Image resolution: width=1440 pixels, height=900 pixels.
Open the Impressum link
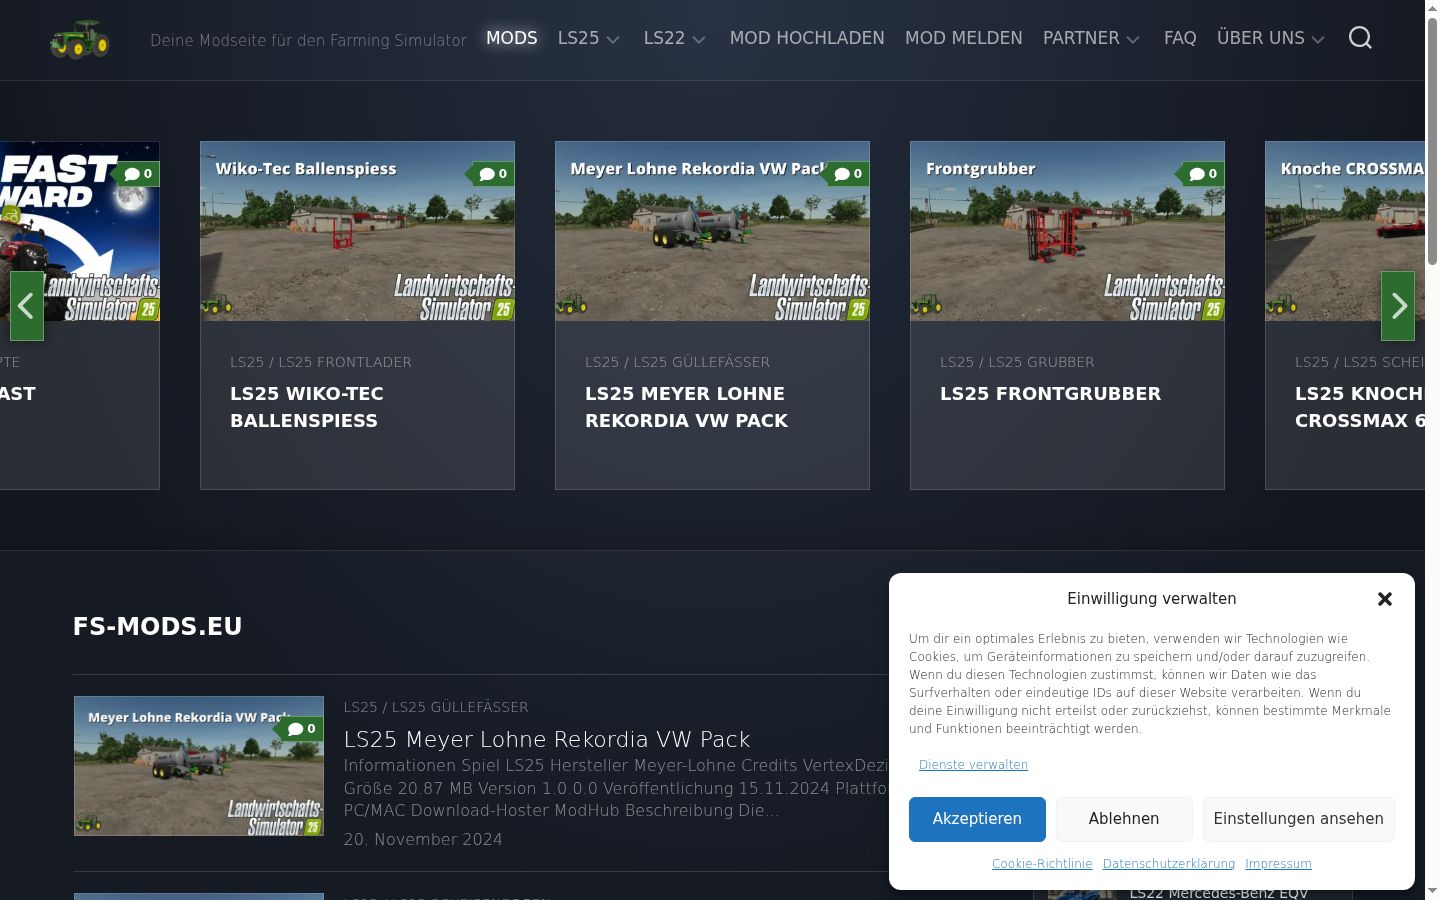(1278, 864)
